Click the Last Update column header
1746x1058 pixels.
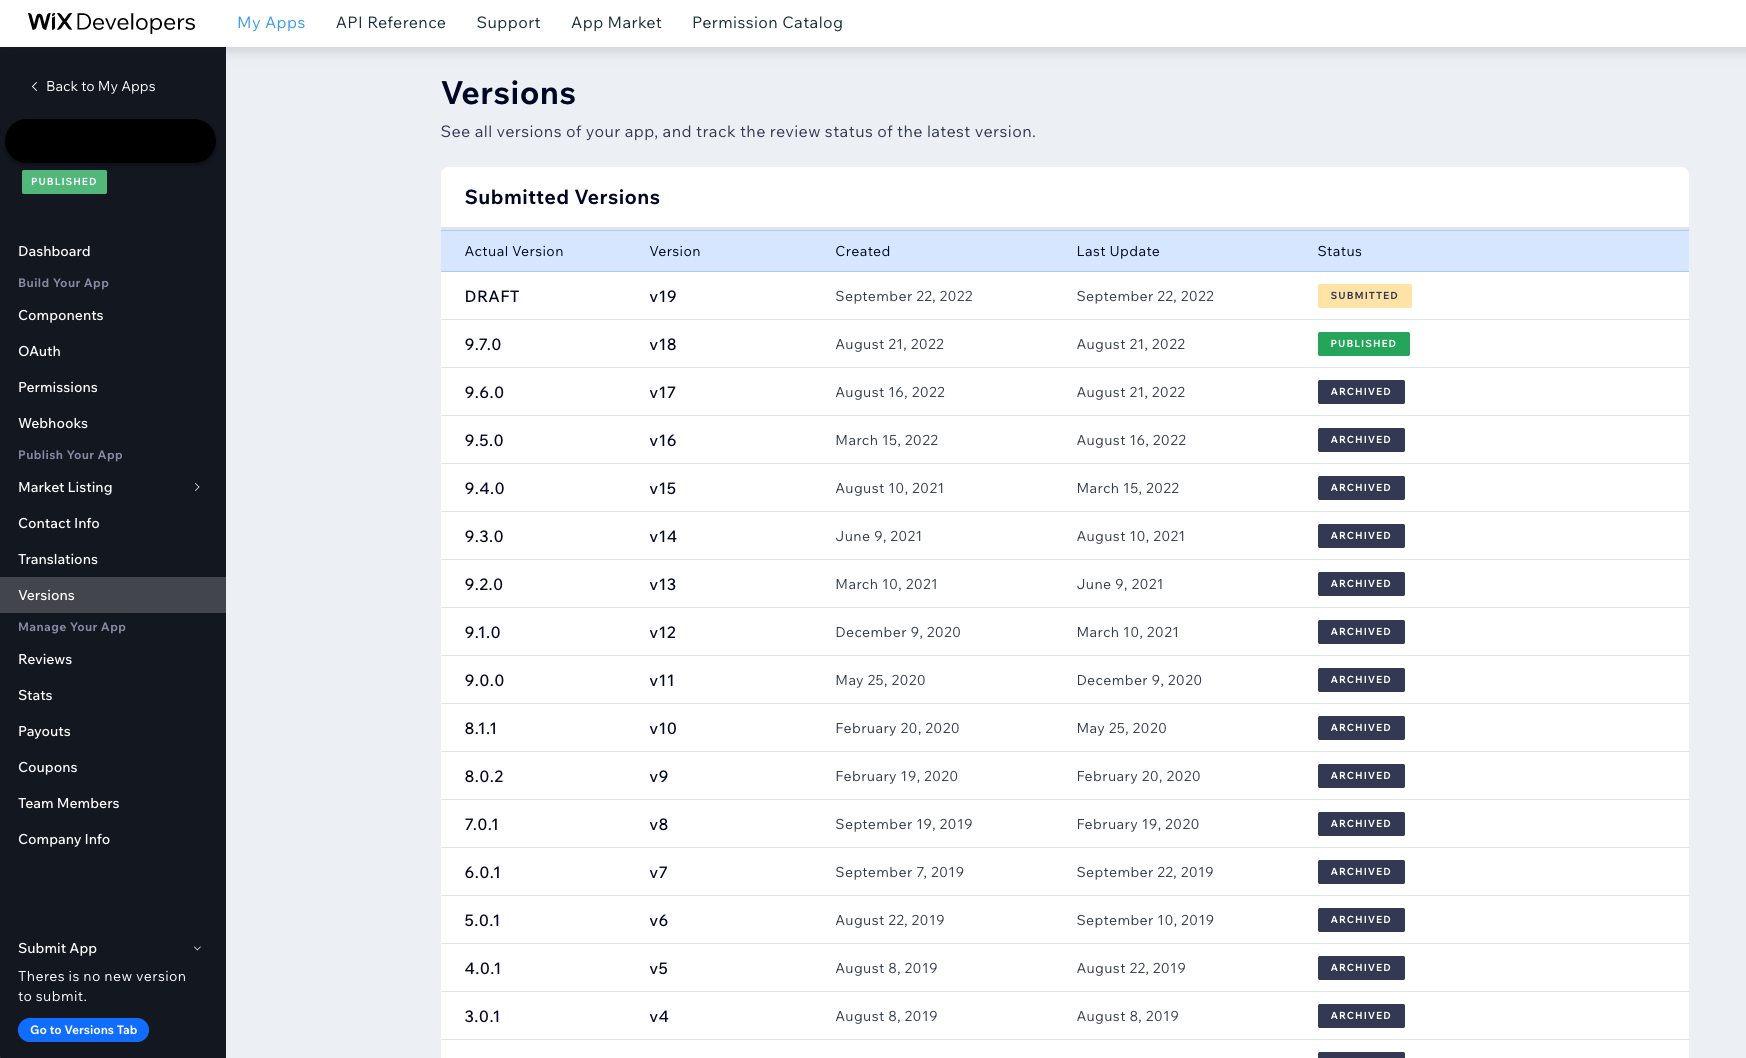point(1118,251)
